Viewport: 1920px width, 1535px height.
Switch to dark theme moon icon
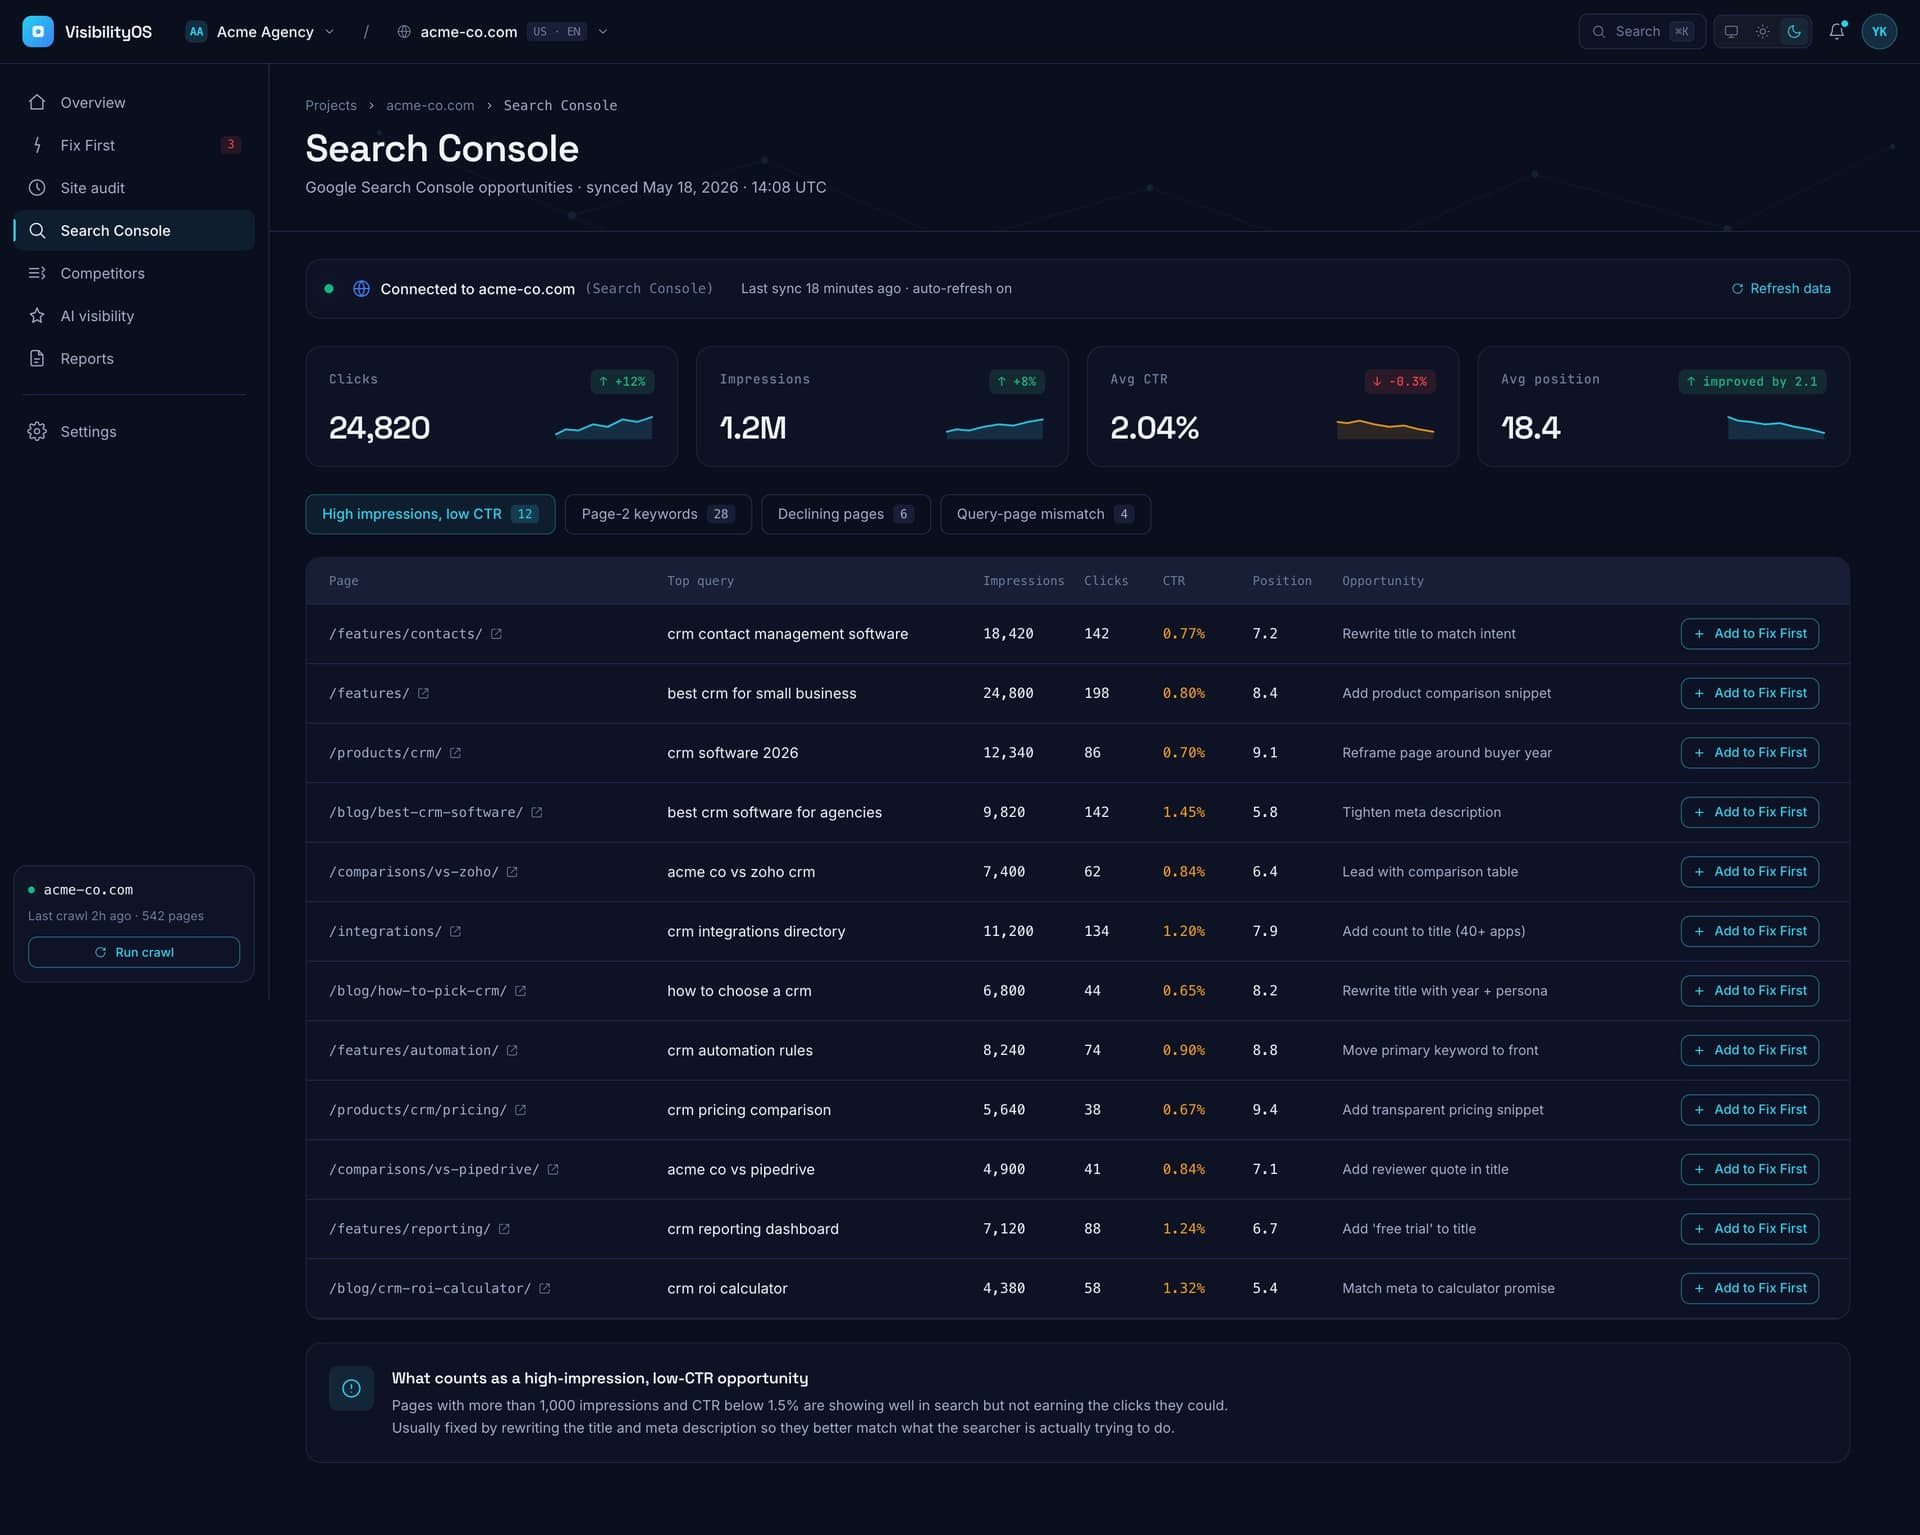tap(1794, 31)
